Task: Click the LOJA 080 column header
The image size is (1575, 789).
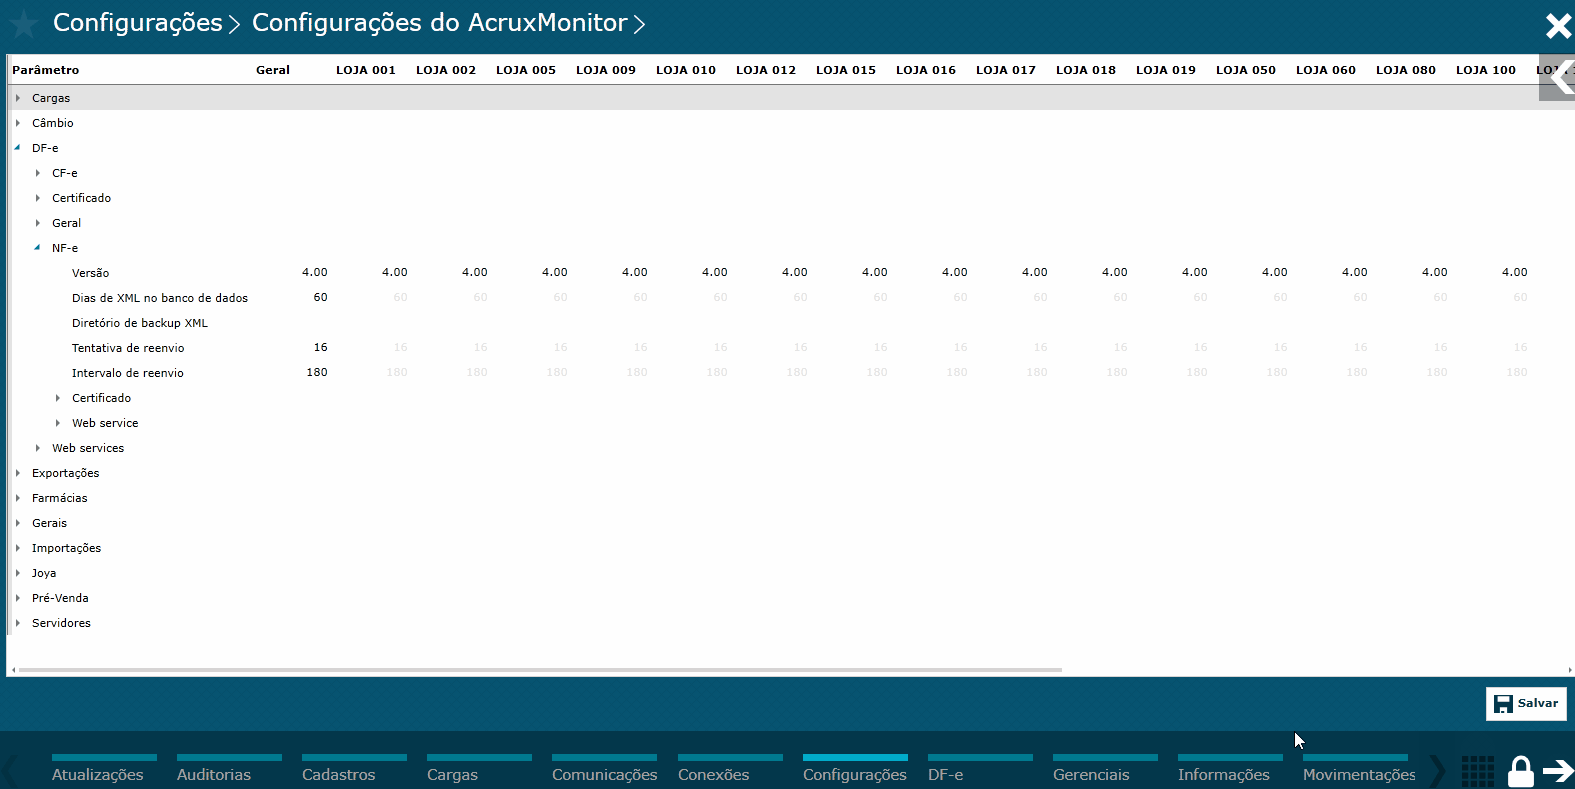Action: (1406, 70)
